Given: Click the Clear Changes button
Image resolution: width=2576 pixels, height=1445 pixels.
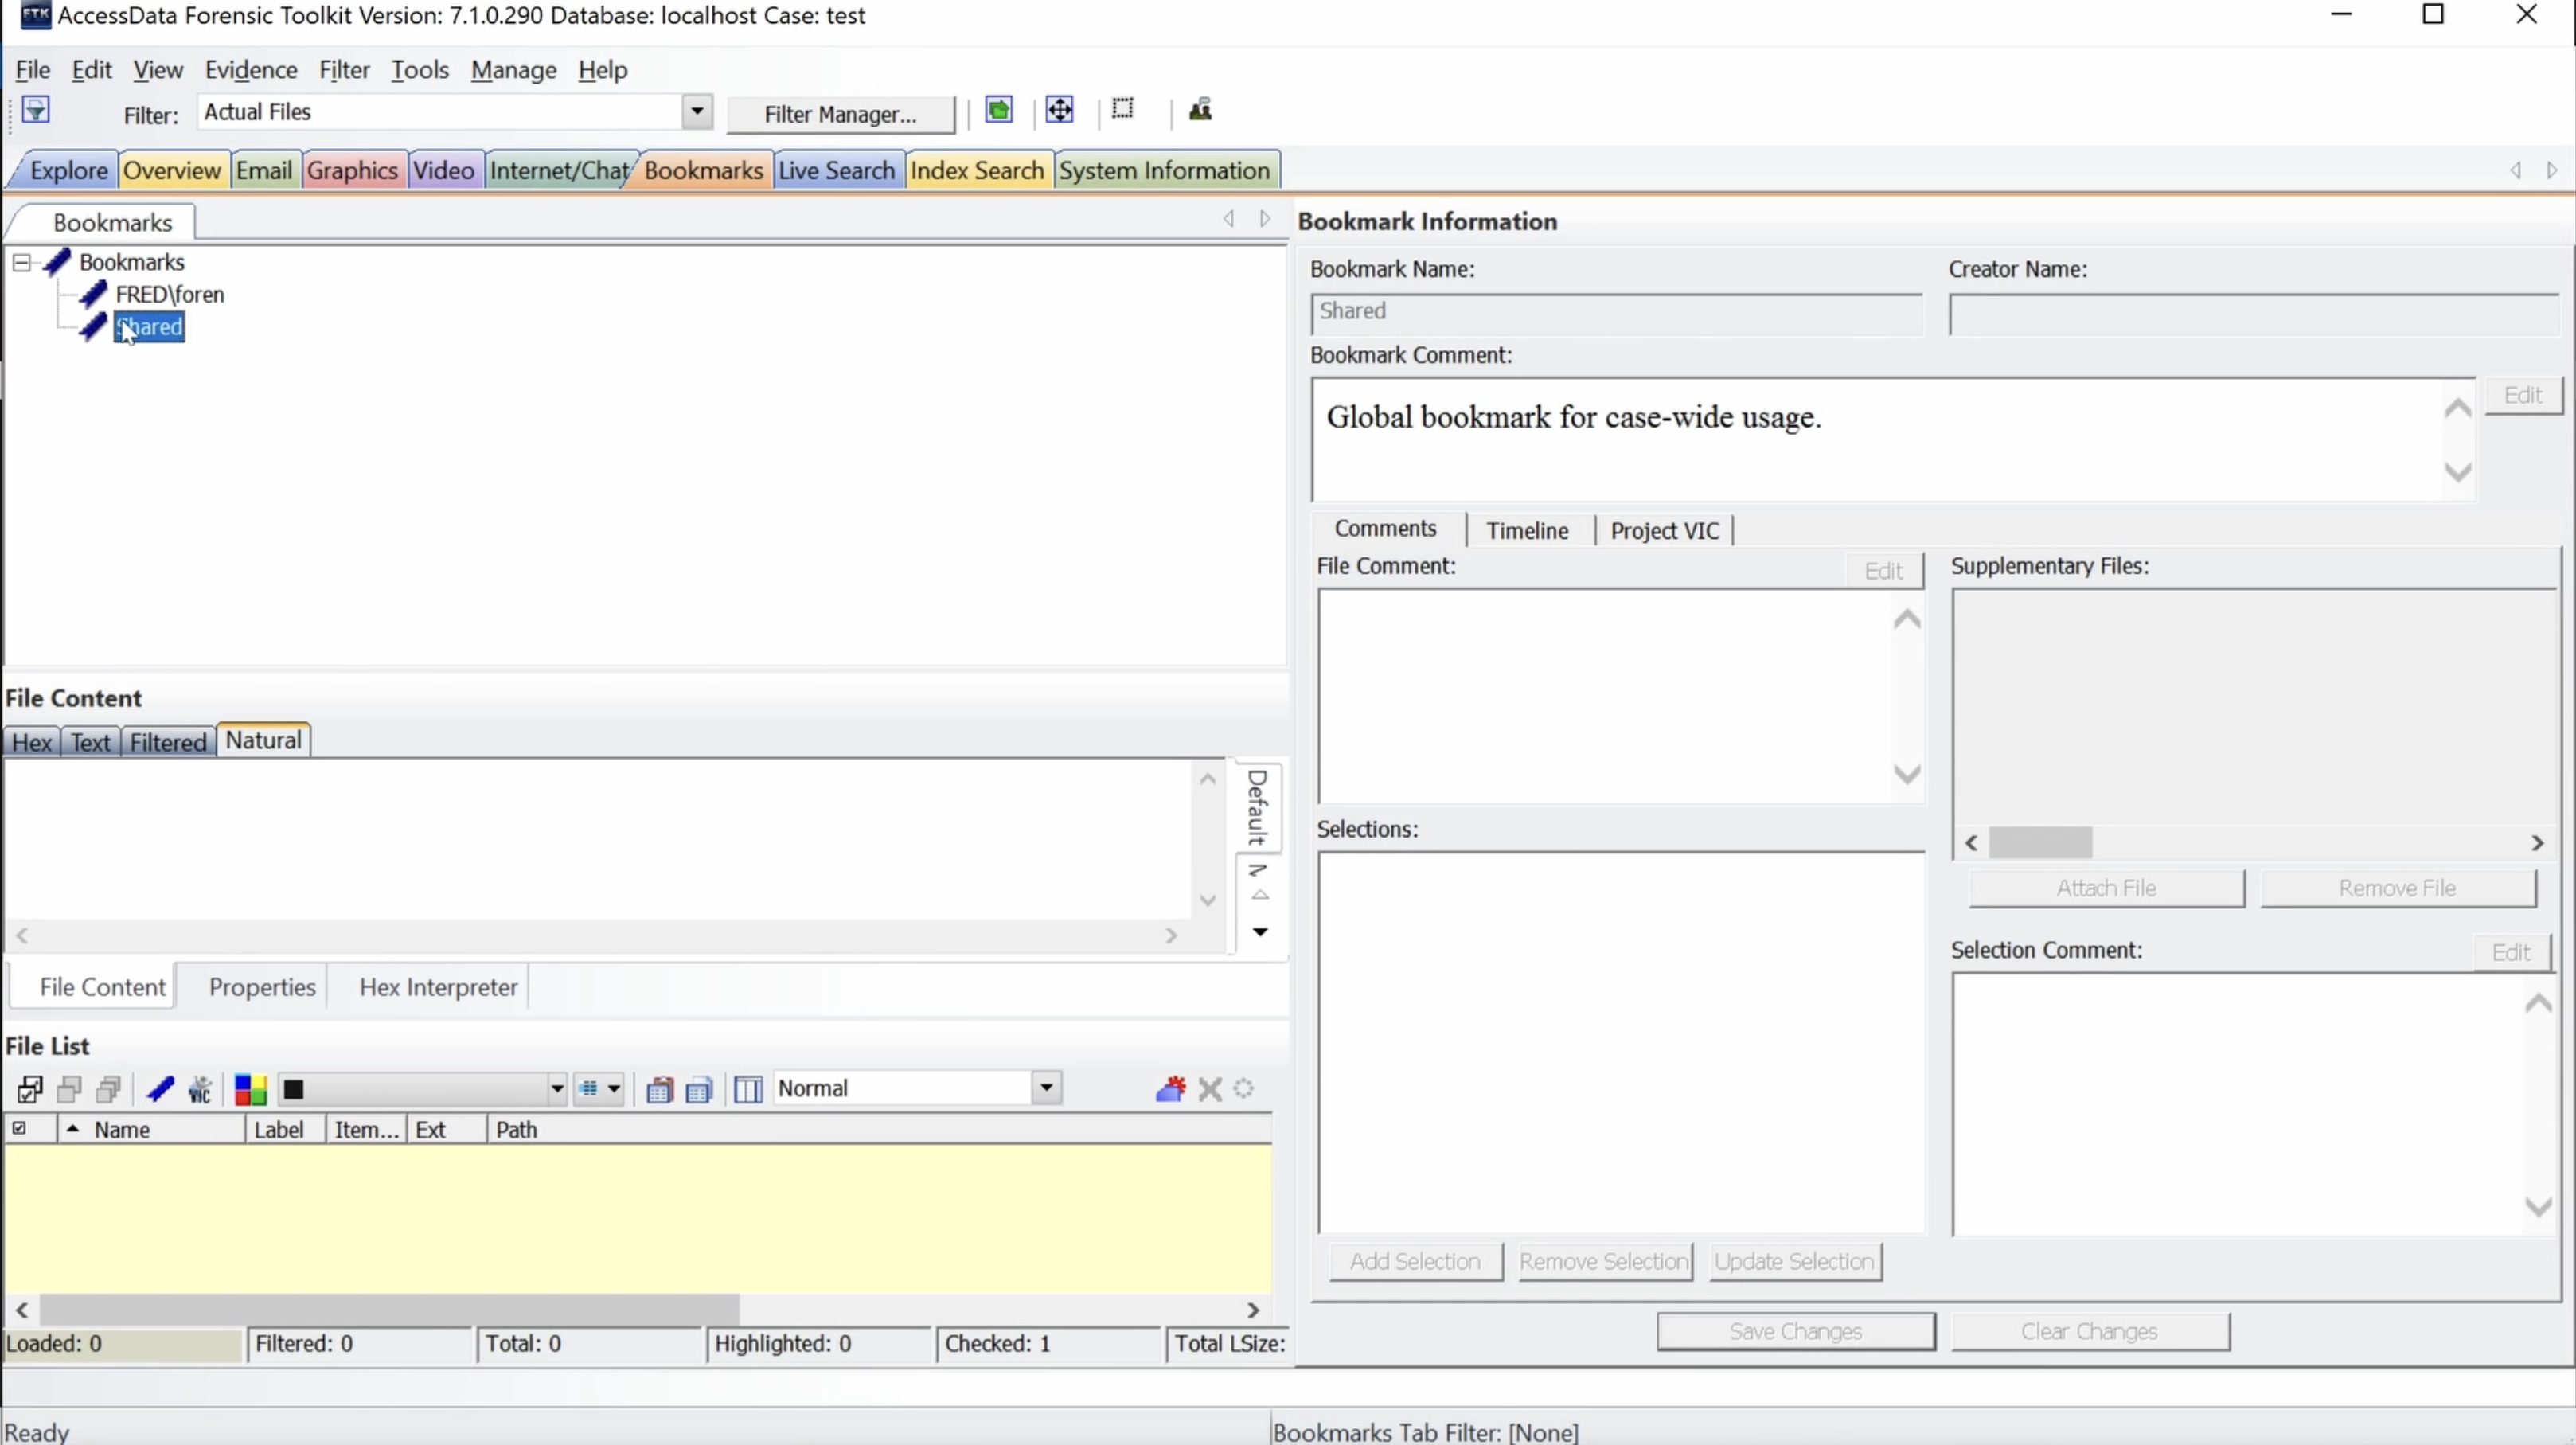Looking at the screenshot, I should point(2090,1332).
